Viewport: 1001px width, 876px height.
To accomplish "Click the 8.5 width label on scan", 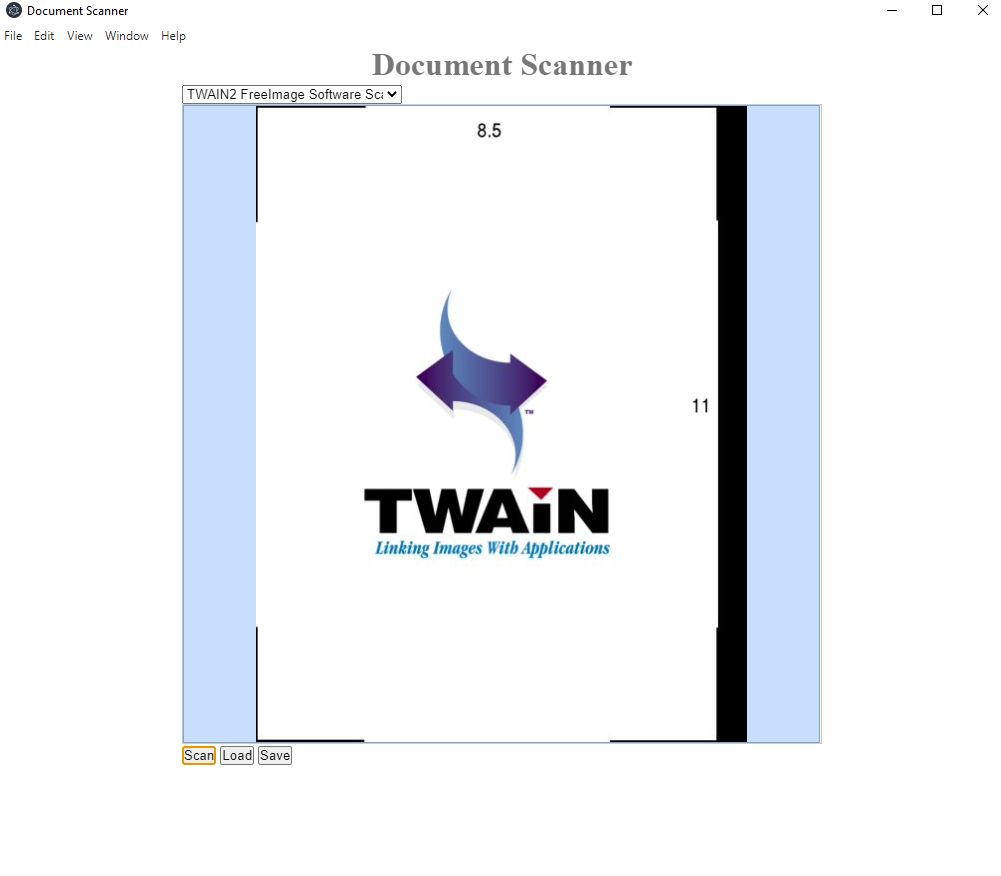I will (x=489, y=131).
